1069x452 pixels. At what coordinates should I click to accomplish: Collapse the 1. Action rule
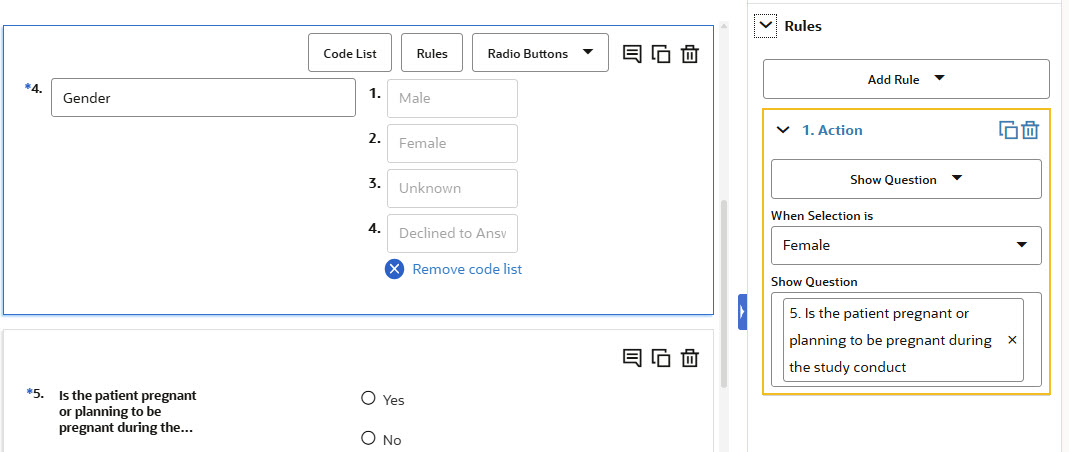tap(783, 130)
